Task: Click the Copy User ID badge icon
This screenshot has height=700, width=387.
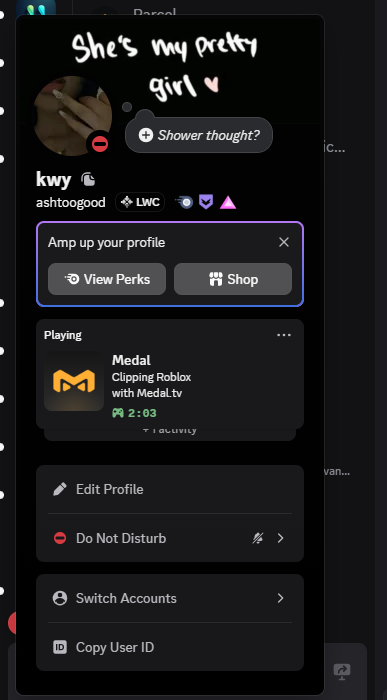Action: click(60, 647)
